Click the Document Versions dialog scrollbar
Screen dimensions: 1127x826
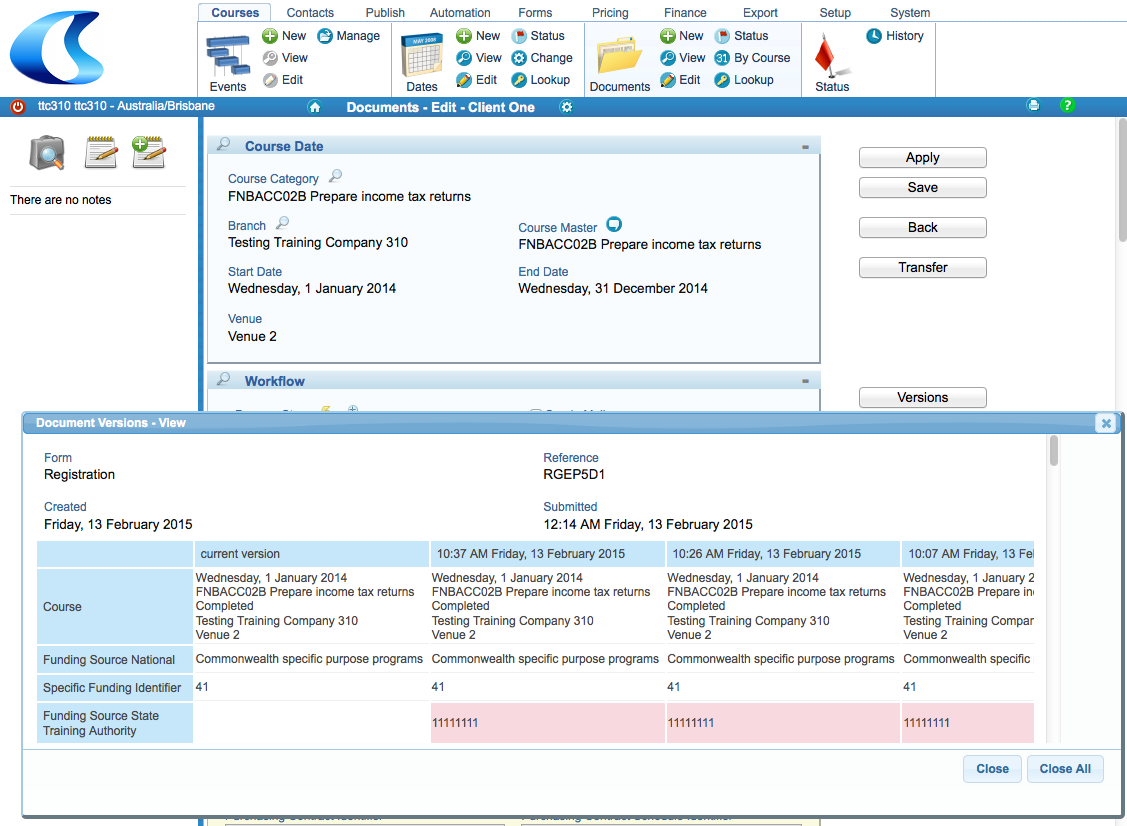point(1054,451)
